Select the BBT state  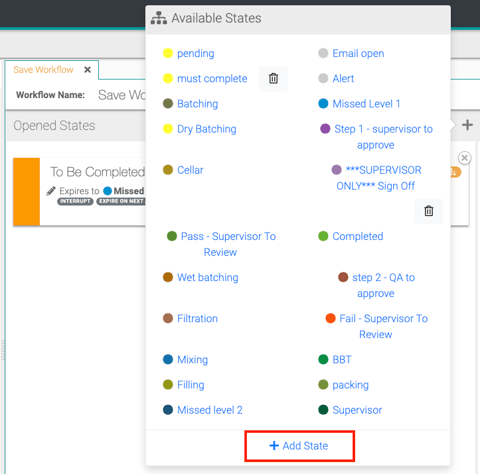pyautogui.click(x=342, y=360)
